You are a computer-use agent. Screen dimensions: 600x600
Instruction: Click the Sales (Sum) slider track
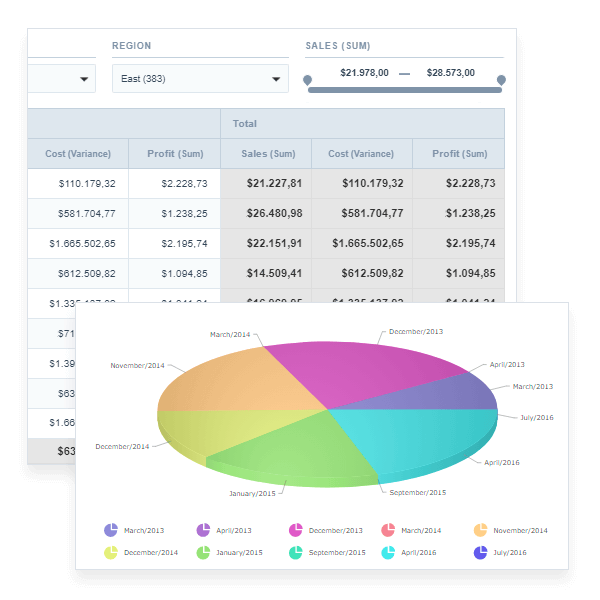click(x=404, y=90)
